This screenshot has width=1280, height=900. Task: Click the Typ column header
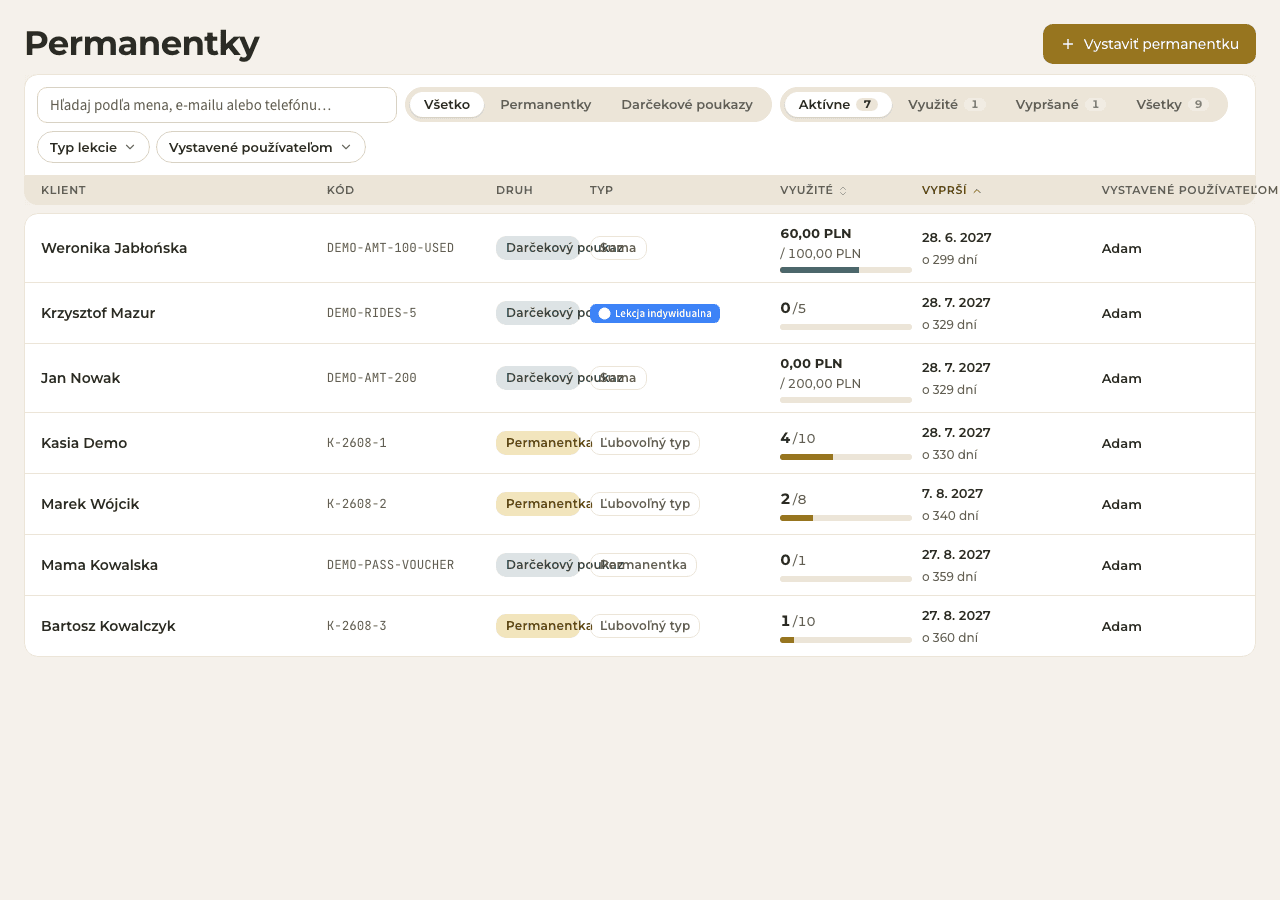point(601,190)
